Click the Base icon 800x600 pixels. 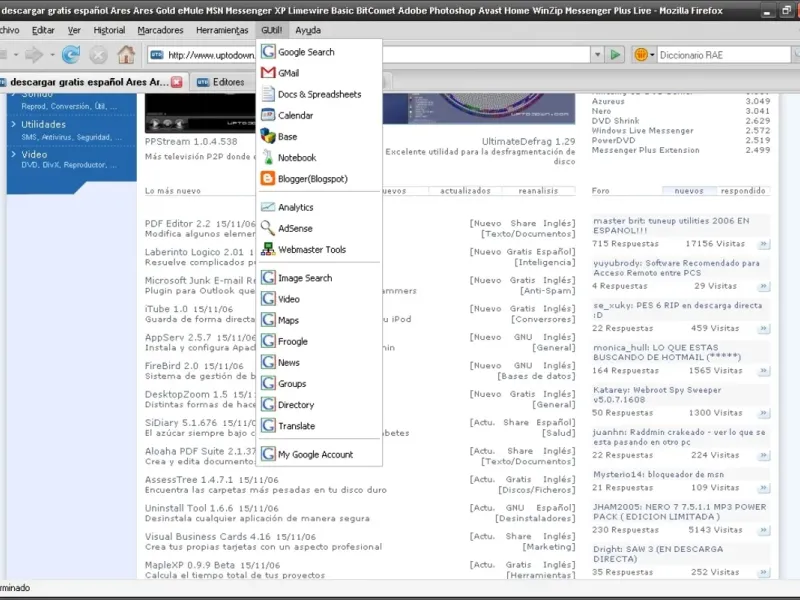tap(268, 136)
